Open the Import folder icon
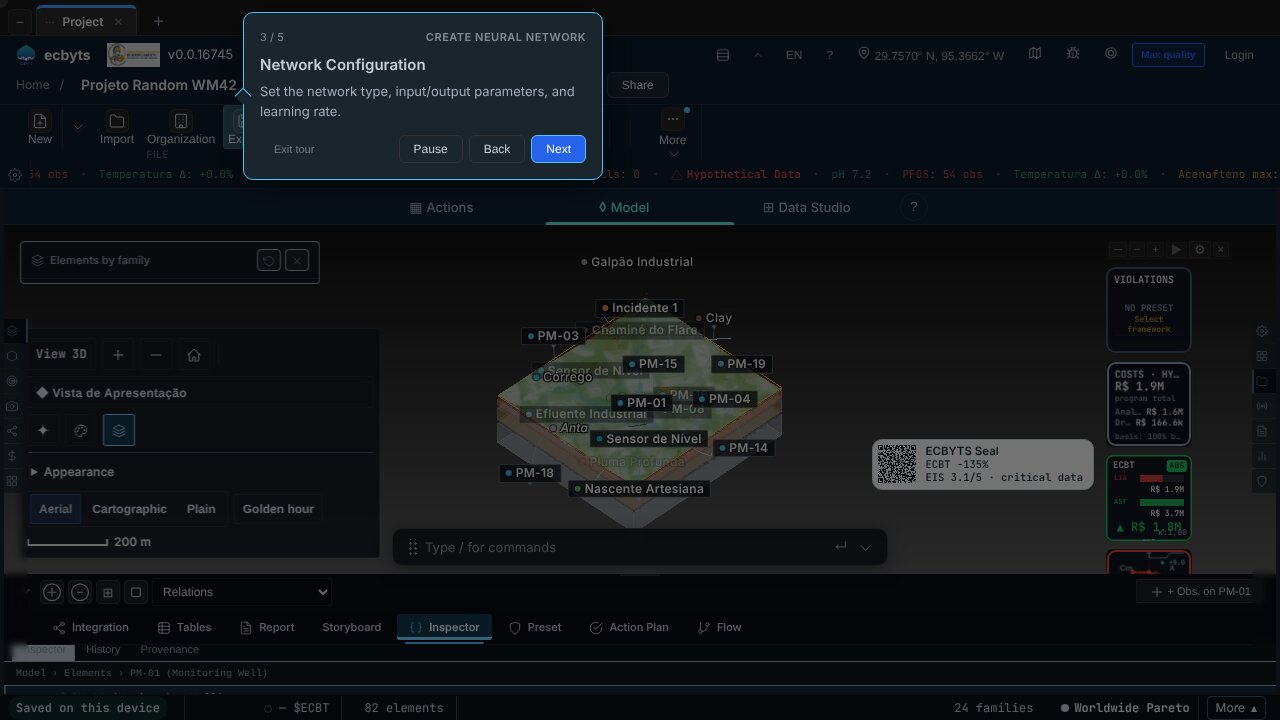The image size is (1280, 720). [x=117, y=120]
